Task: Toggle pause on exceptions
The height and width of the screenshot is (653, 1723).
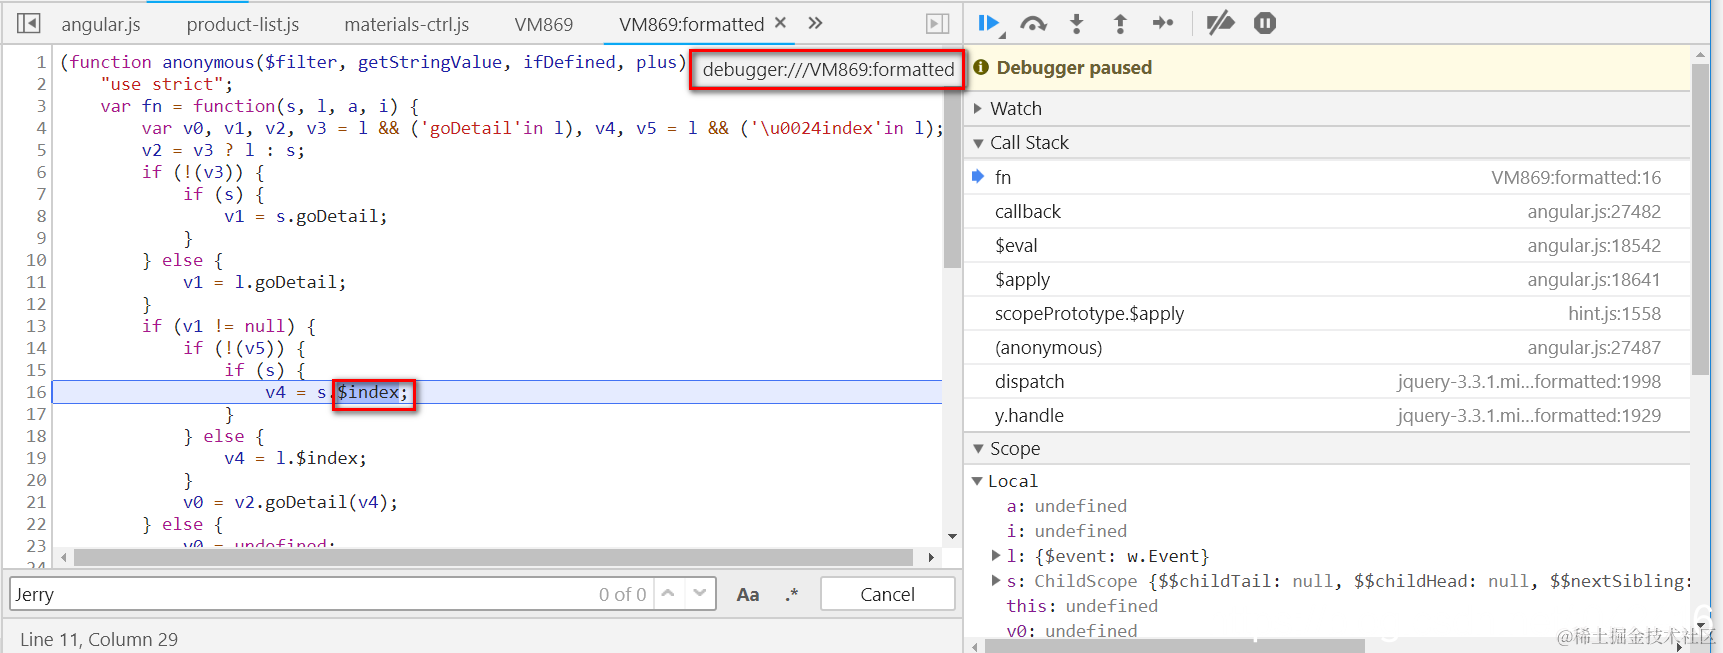Action: click(x=1265, y=23)
